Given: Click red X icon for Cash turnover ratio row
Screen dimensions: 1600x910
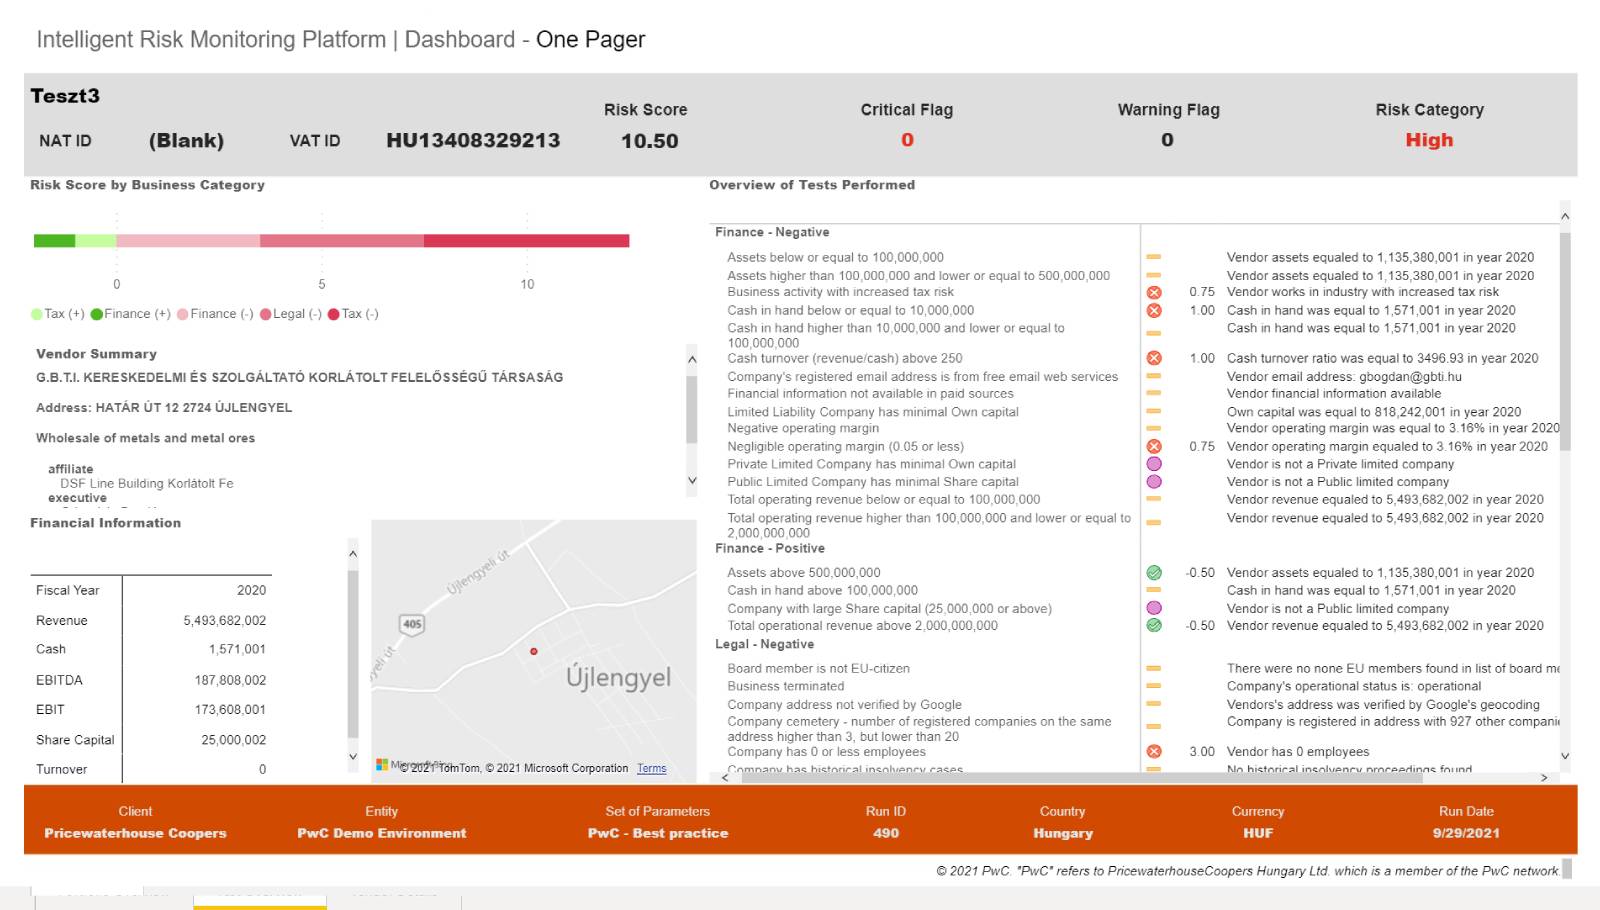Looking at the screenshot, I should point(1154,358).
